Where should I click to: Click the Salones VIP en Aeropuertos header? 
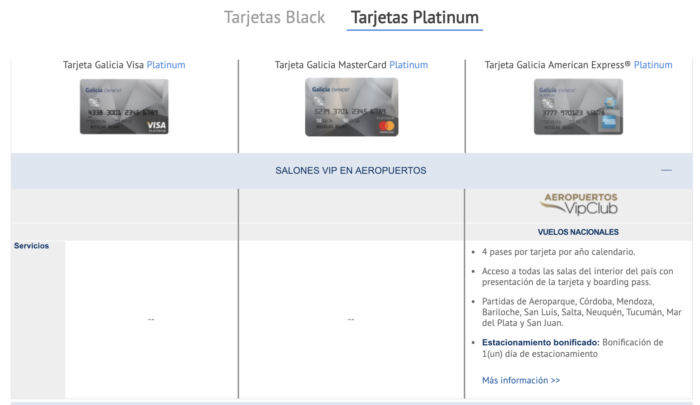click(x=350, y=171)
